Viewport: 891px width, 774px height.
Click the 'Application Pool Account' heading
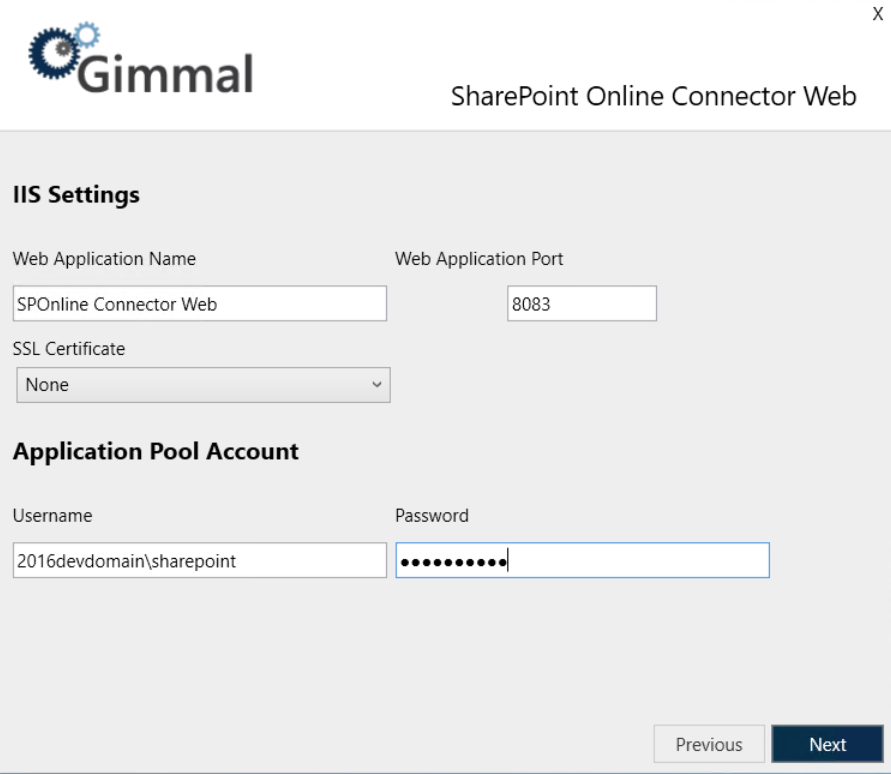[156, 451]
